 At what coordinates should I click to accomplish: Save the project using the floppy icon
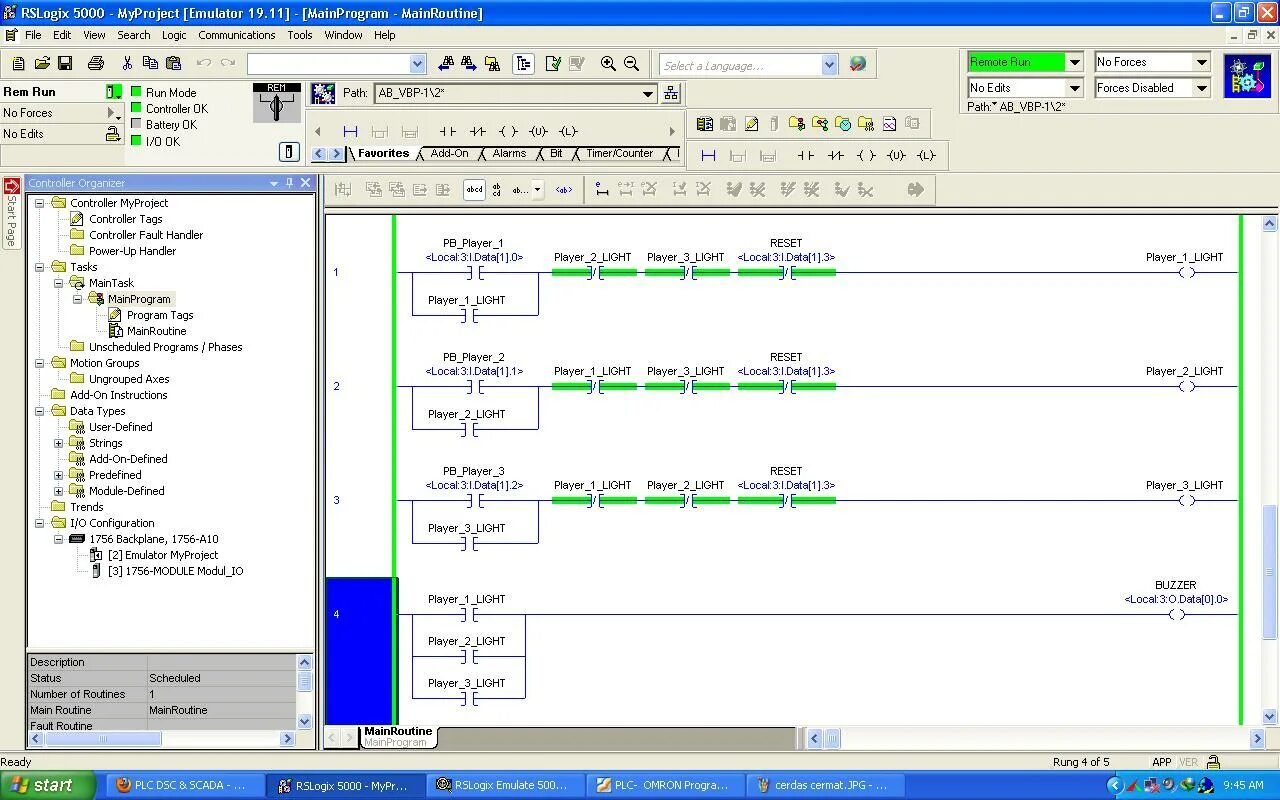(x=65, y=63)
